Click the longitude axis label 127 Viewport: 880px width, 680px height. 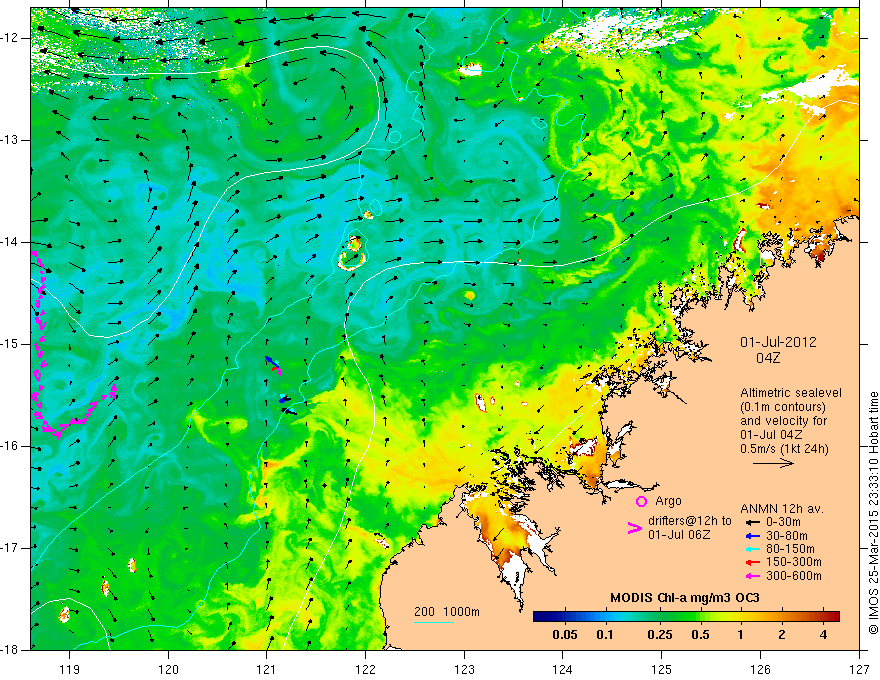coord(859,670)
